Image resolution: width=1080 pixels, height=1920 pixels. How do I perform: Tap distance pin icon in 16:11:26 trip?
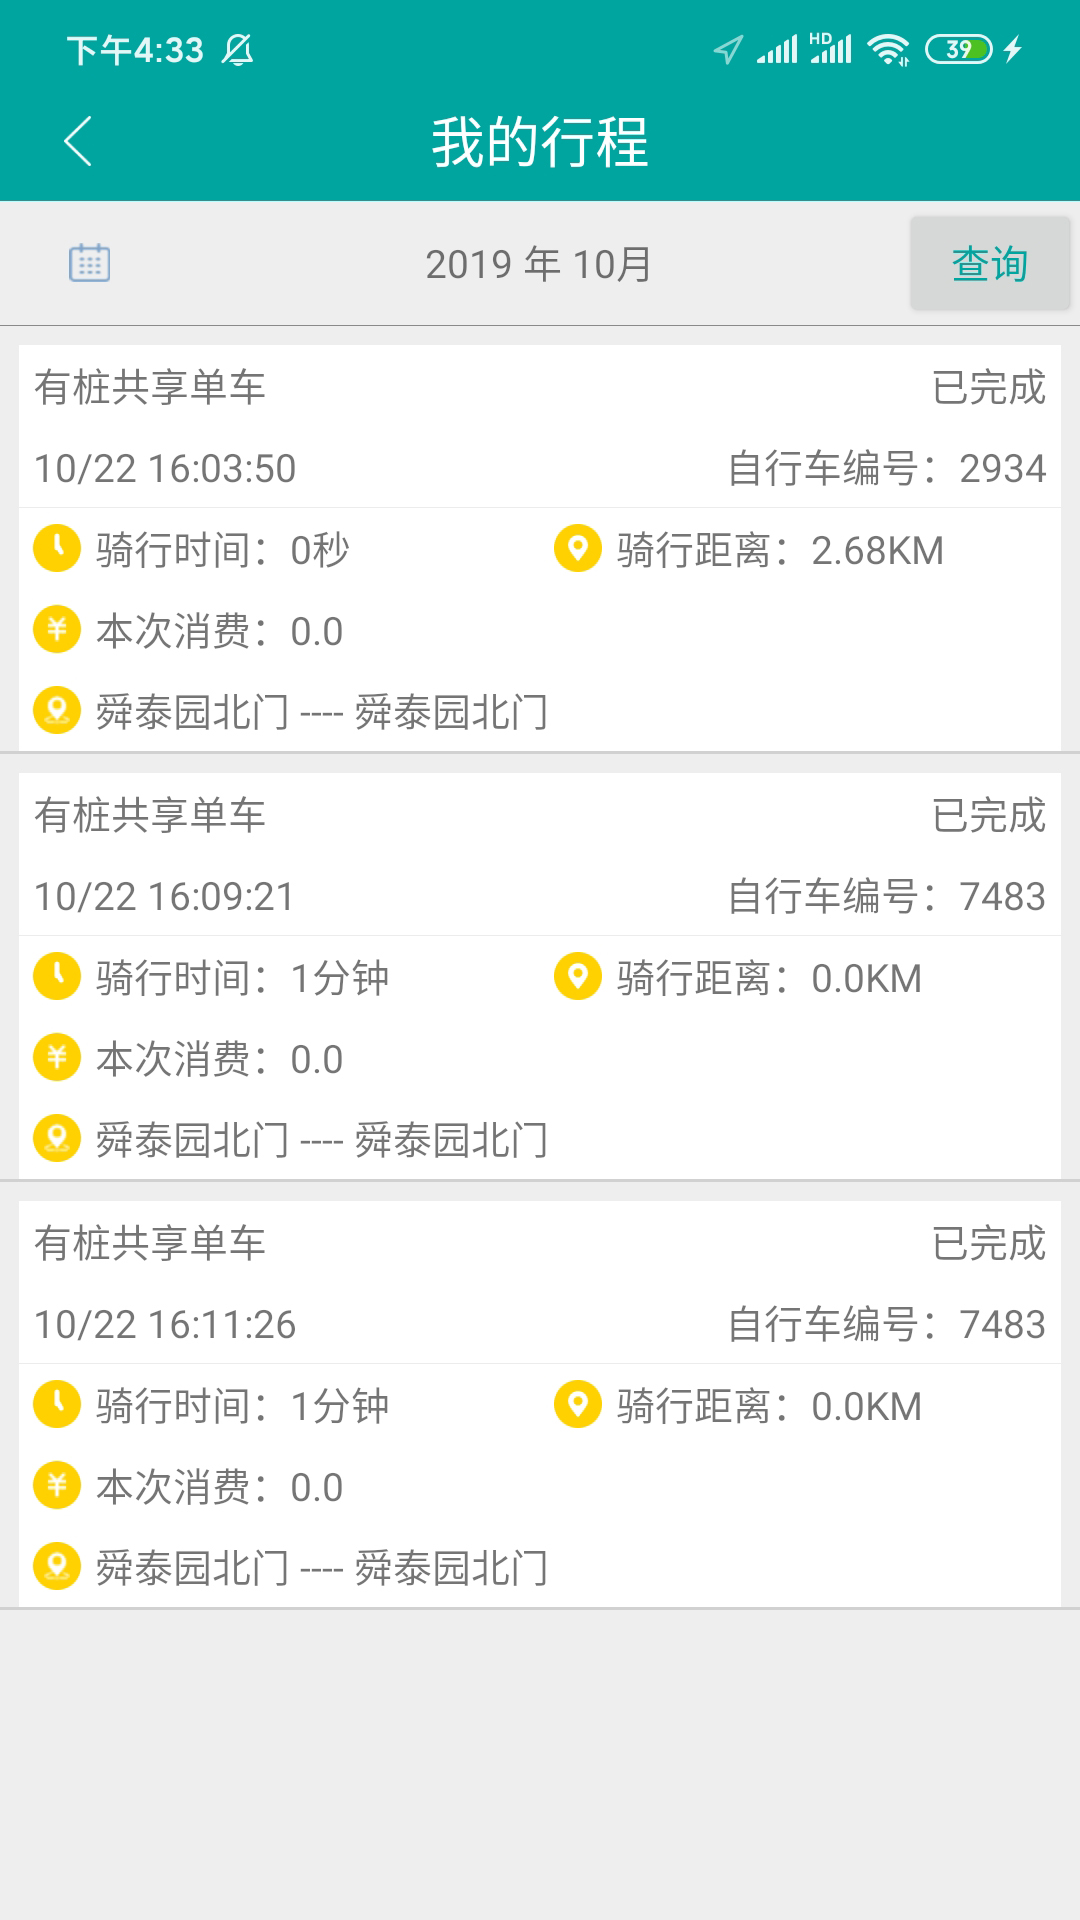coord(577,1405)
